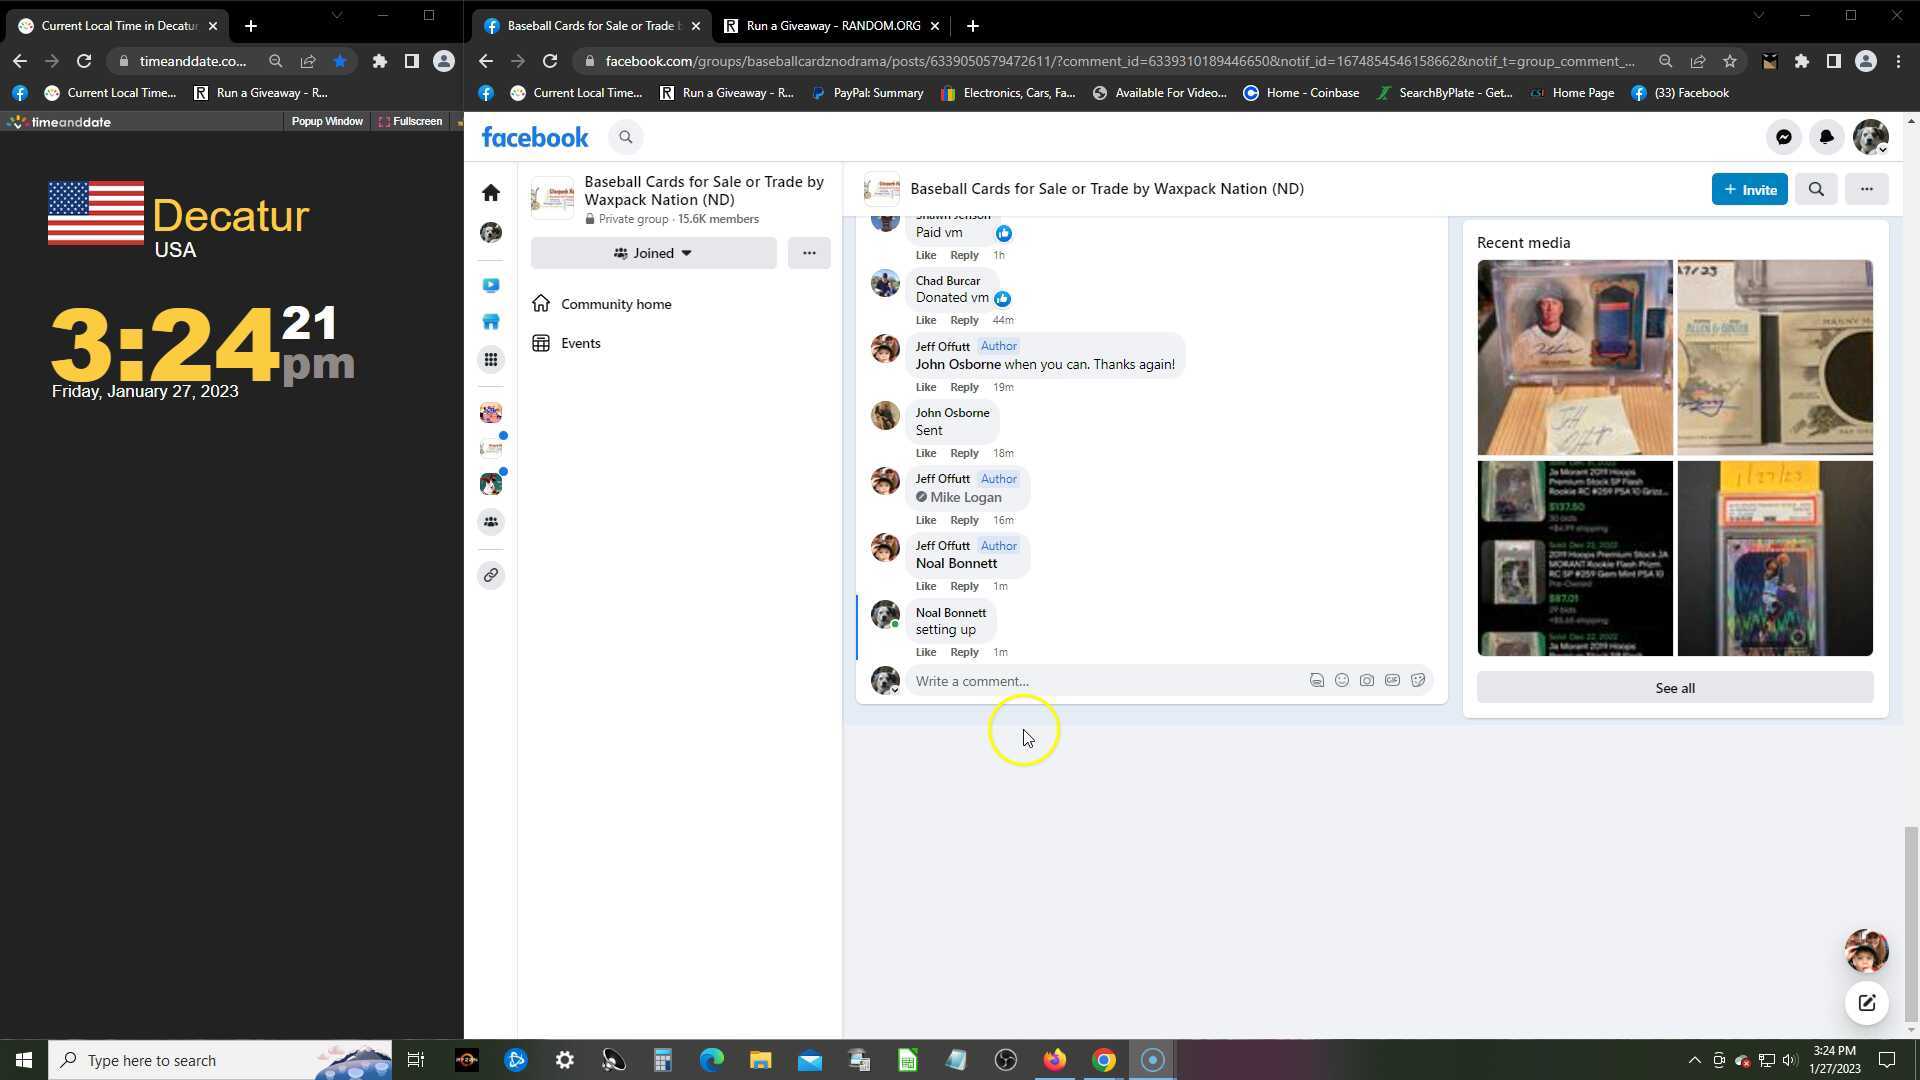Attach a photo using the comment camera icon

[1366, 680]
